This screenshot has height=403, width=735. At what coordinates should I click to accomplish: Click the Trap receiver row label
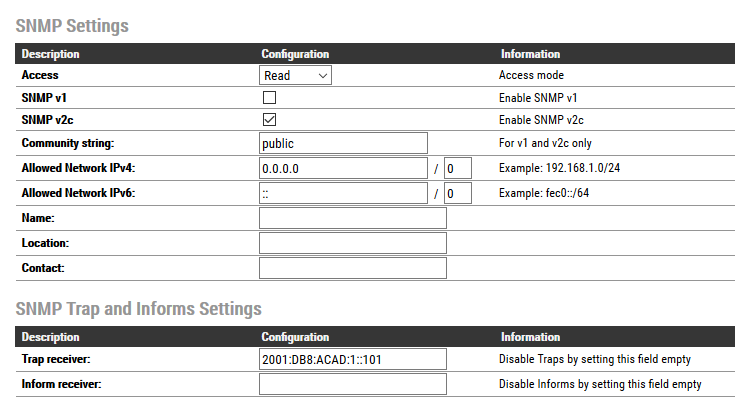pos(59,359)
